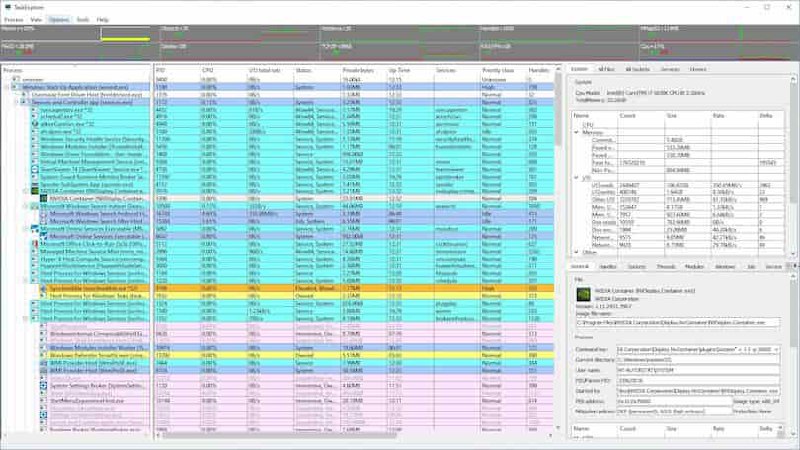The height and width of the screenshot is (450, 800).
Task: Collapse the Windows Search Indexer node
Action: click(26, 207)
